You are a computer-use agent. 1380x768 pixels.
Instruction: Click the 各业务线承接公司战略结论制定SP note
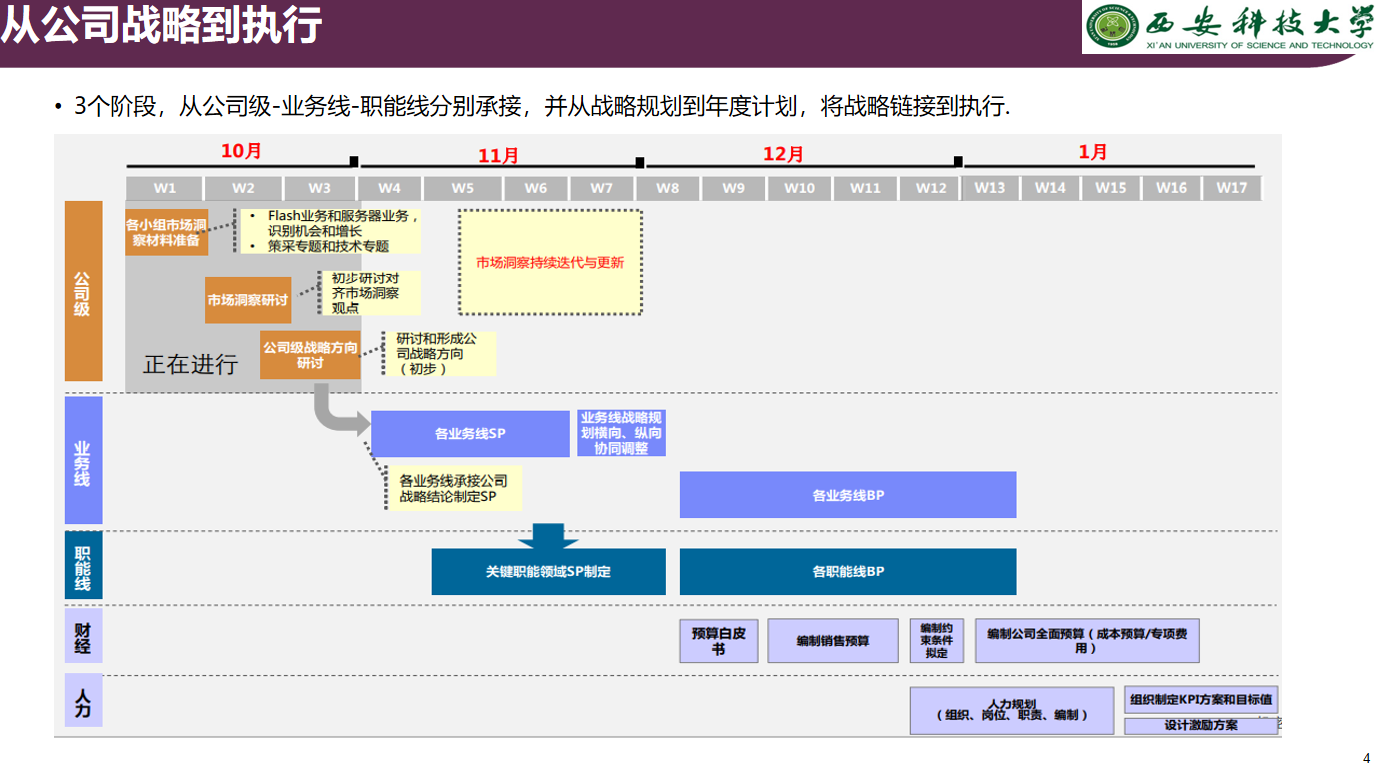click(455, 488)
